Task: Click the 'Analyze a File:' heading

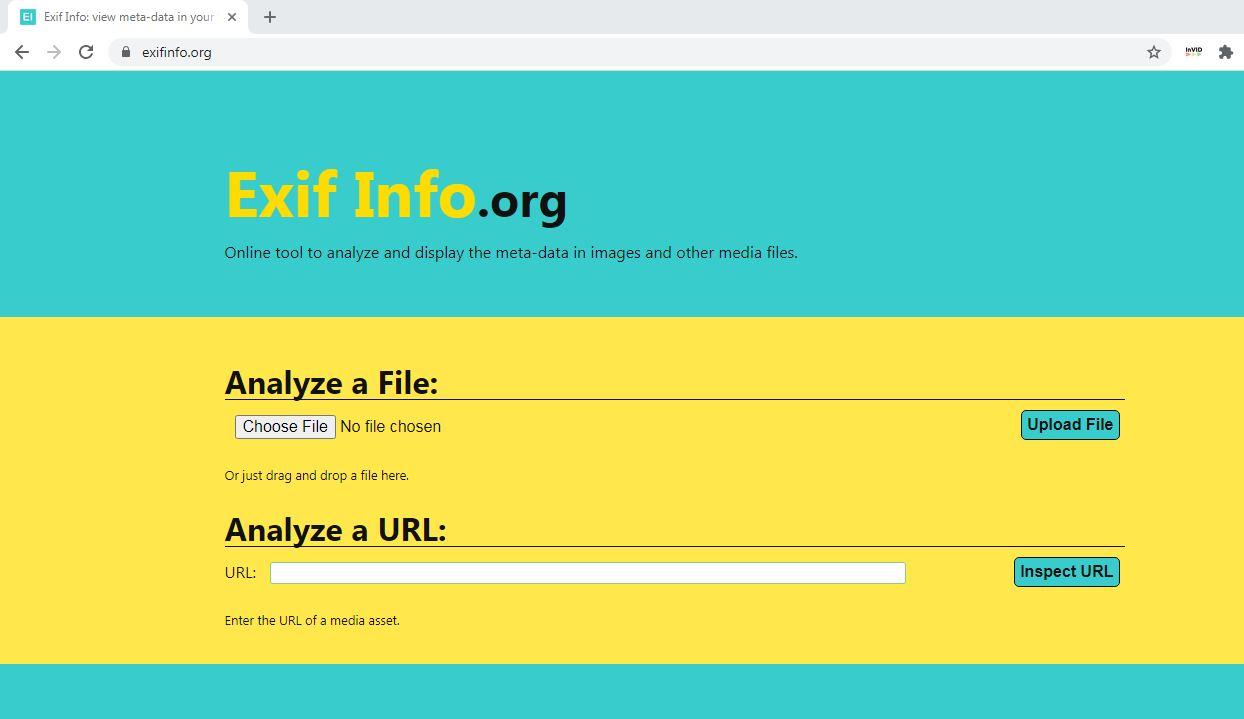Action: (x=331, y=382)
